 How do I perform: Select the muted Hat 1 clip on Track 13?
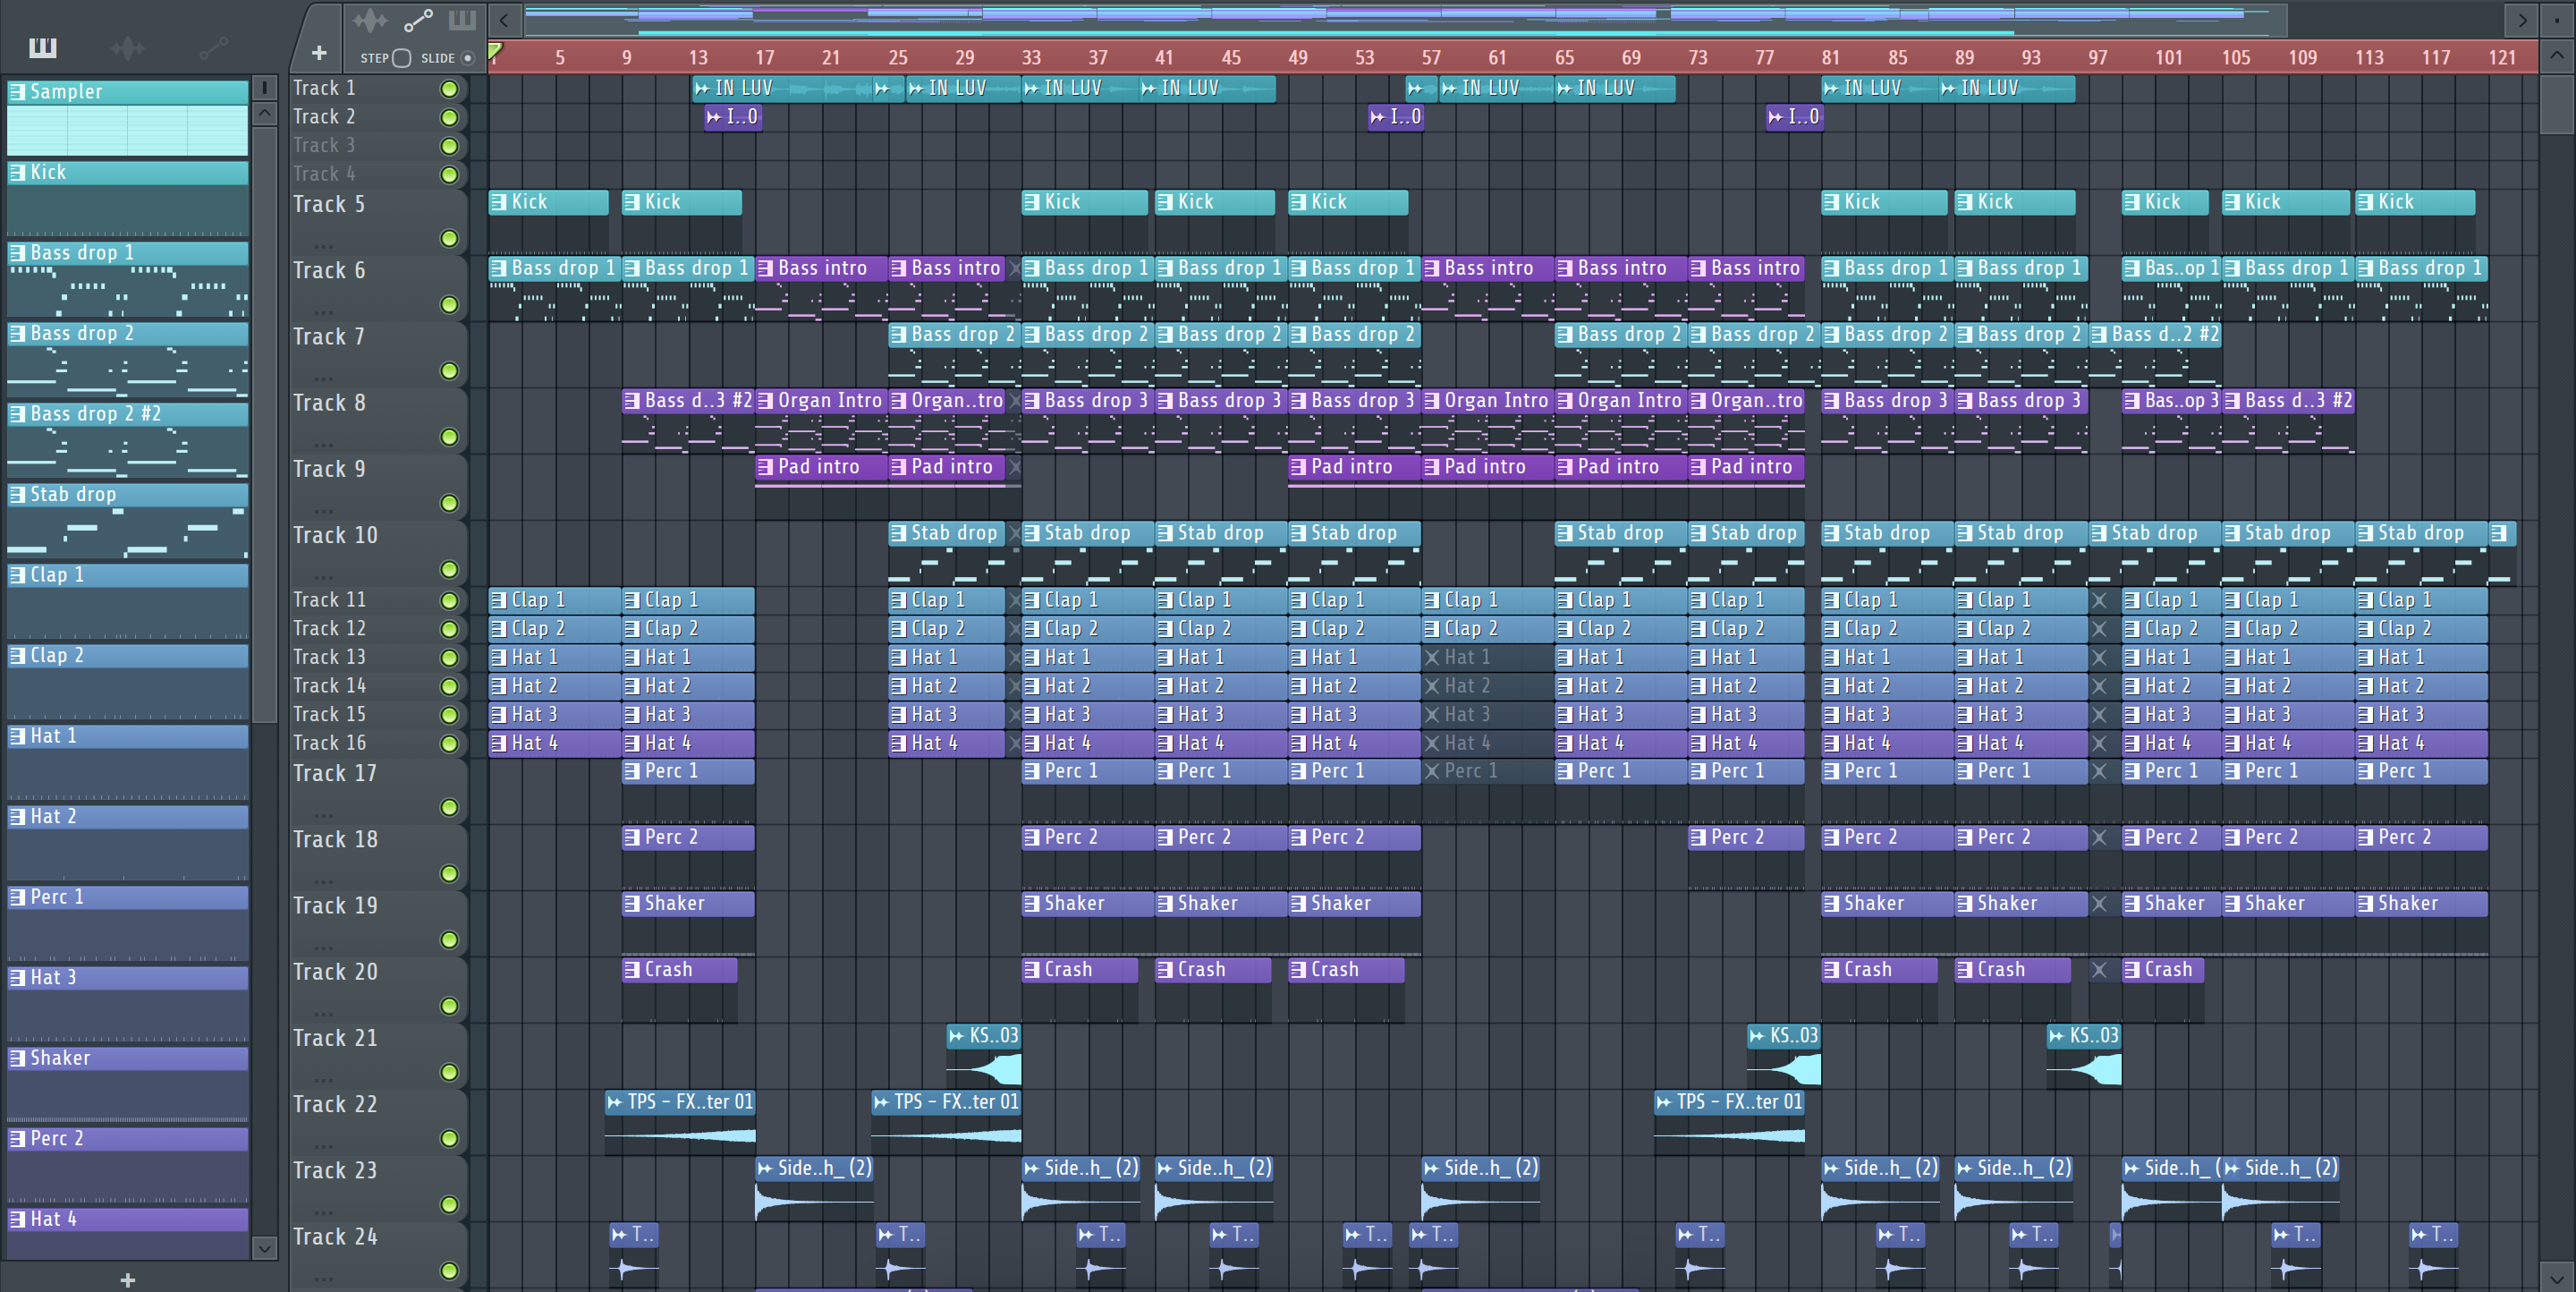pos(1487,658)
